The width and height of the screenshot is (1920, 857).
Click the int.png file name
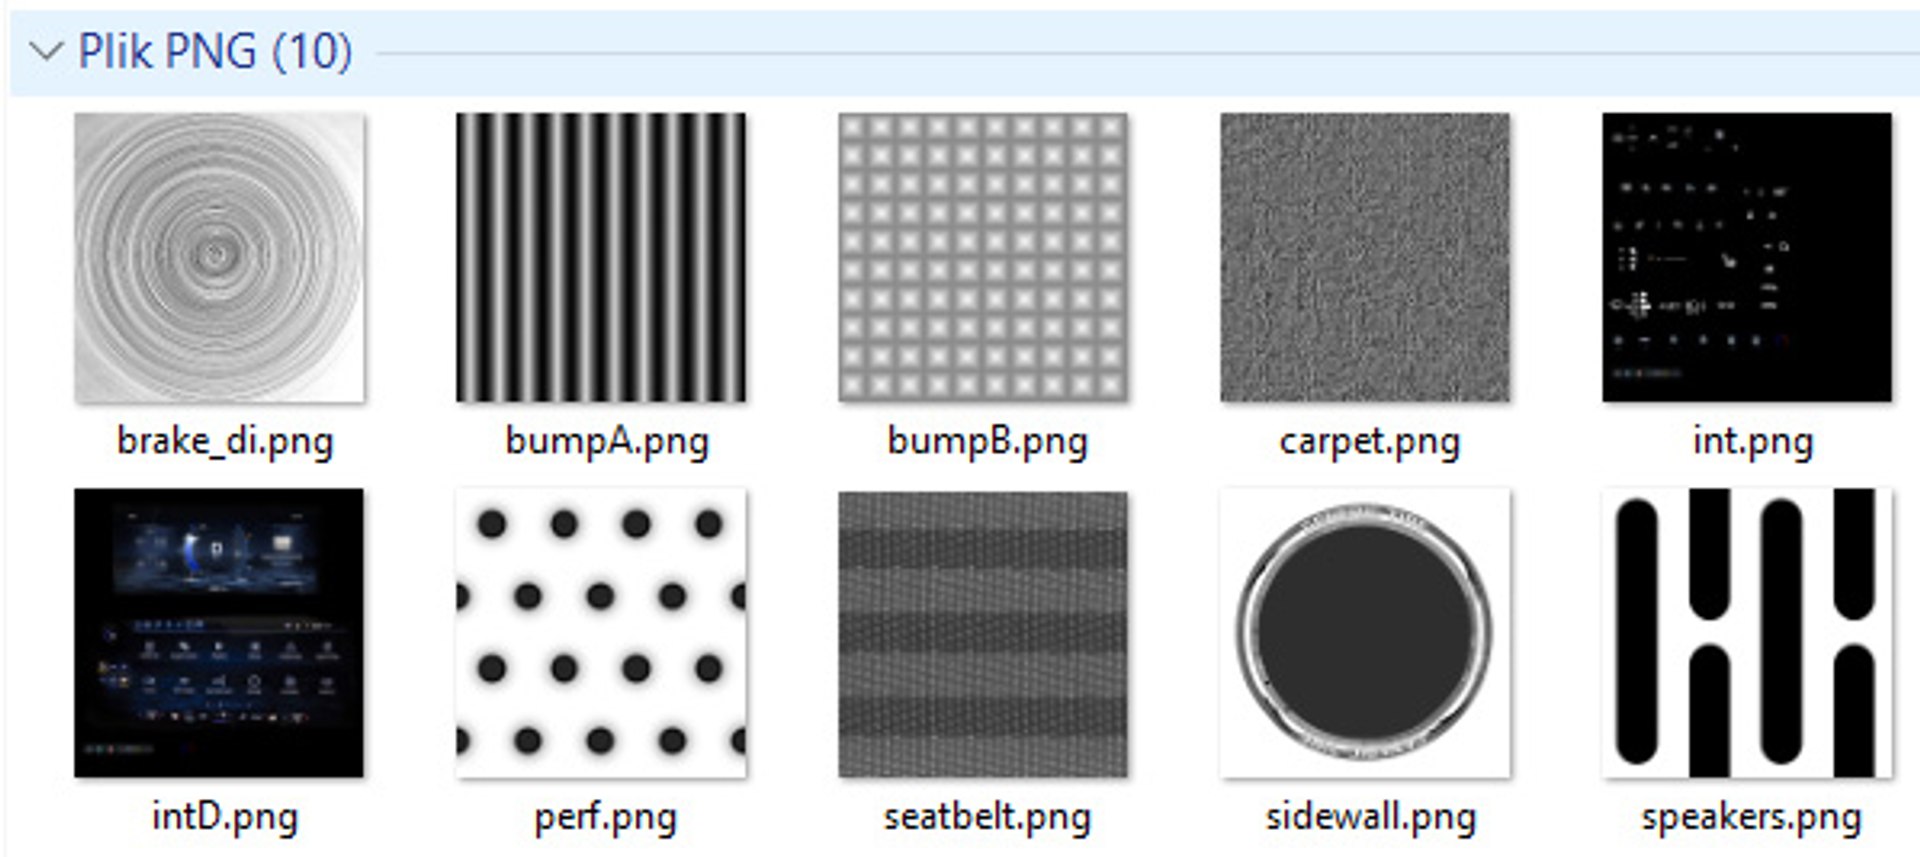[x=1753, y=441]
